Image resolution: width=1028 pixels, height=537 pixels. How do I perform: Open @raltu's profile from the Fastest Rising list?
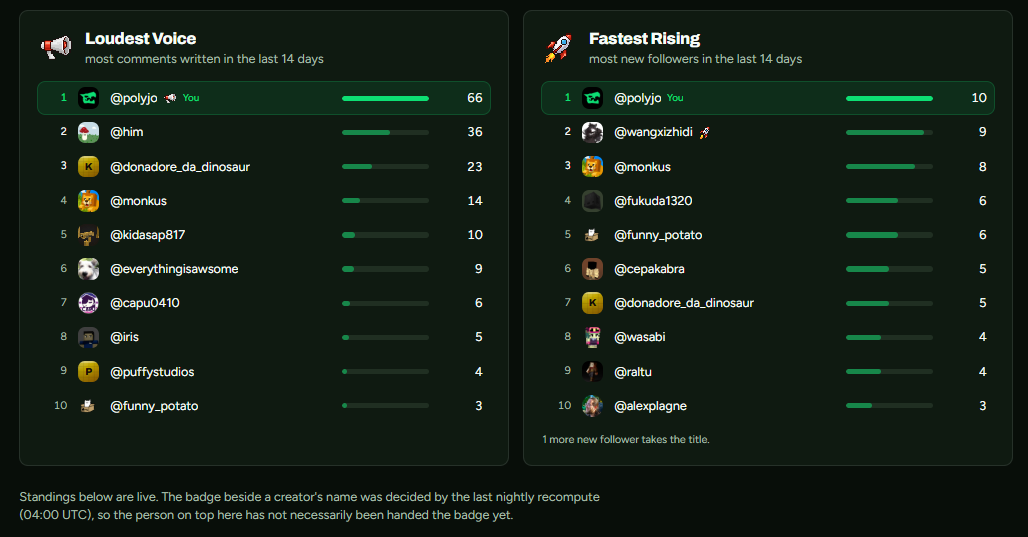coord(633,372)
